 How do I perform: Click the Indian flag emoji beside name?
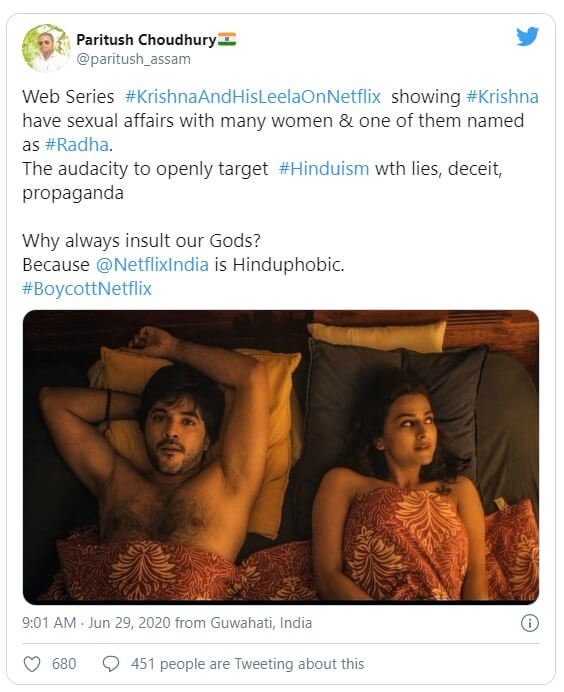(x=227, y=39)
